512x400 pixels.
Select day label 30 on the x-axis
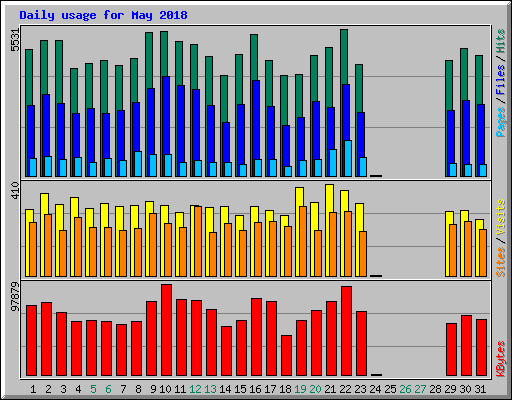(465, 389)
